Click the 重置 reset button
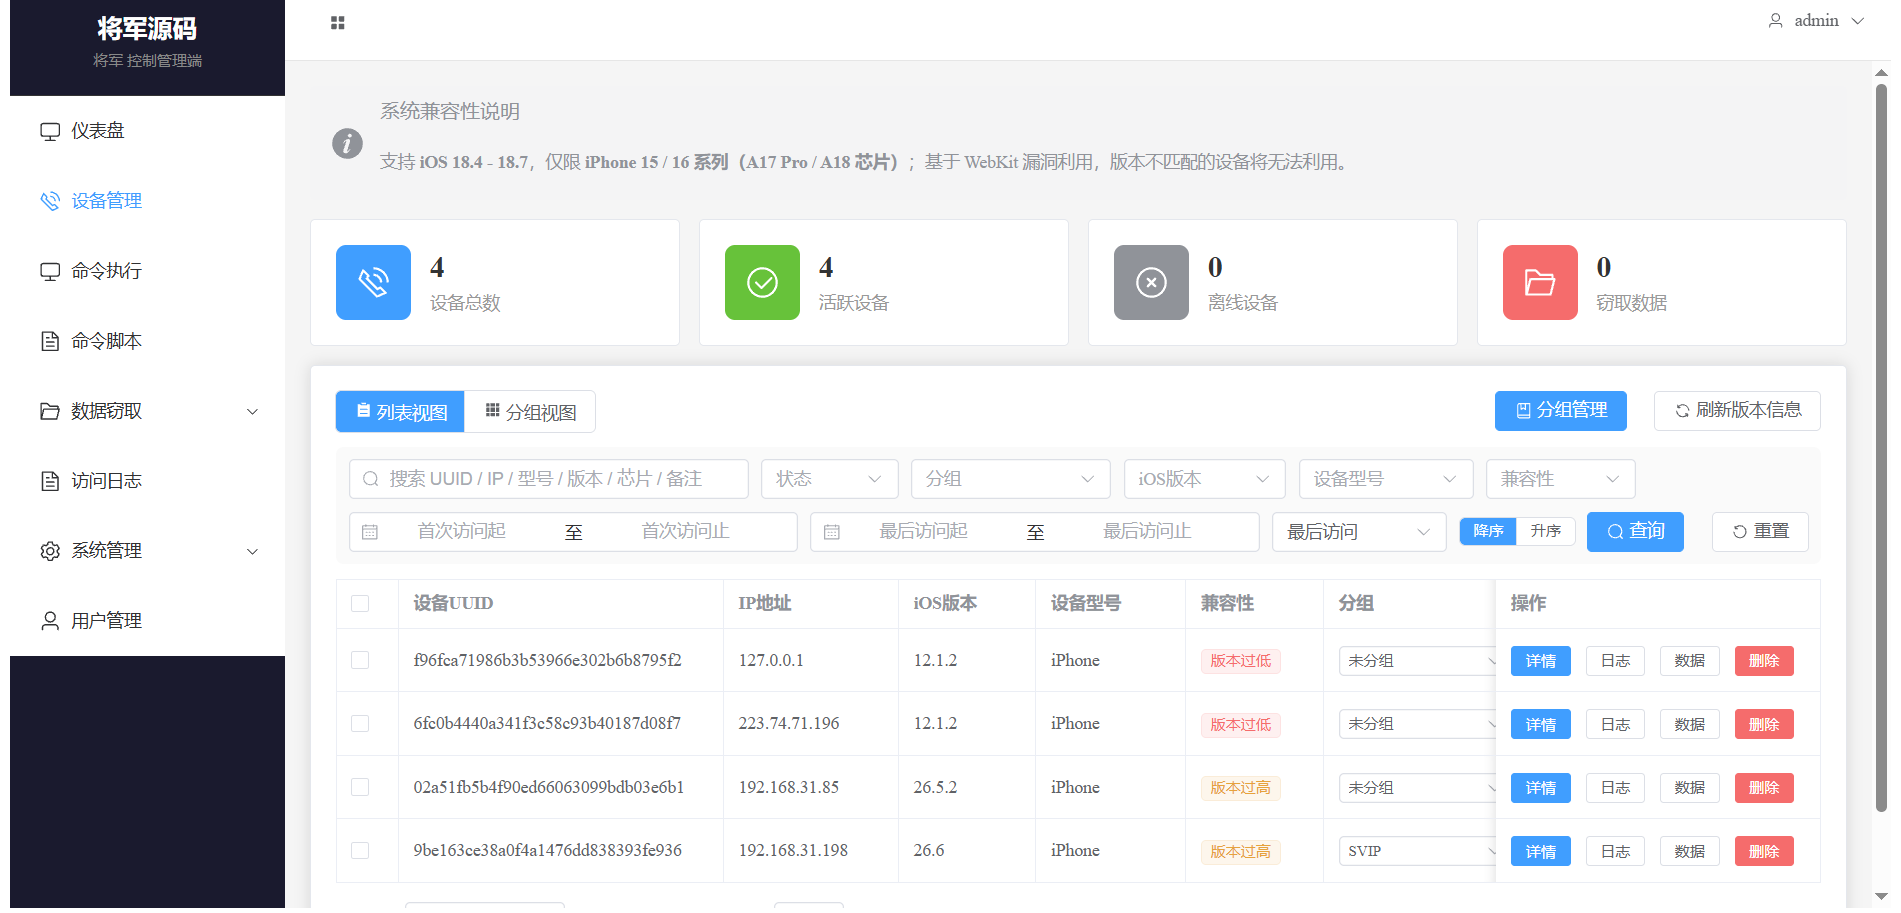 coord(1760,532)
